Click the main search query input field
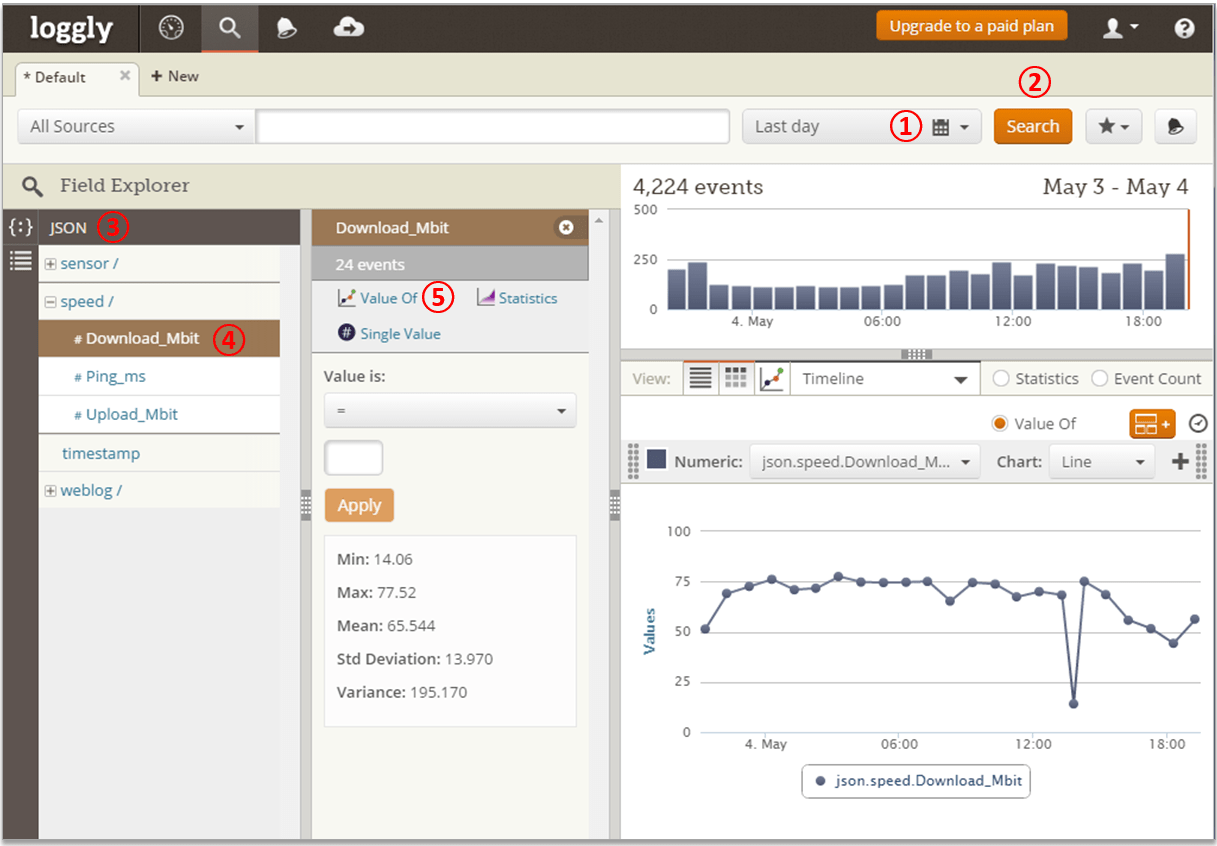Viewport: 1217px width, 846px height. pos(492,127)
